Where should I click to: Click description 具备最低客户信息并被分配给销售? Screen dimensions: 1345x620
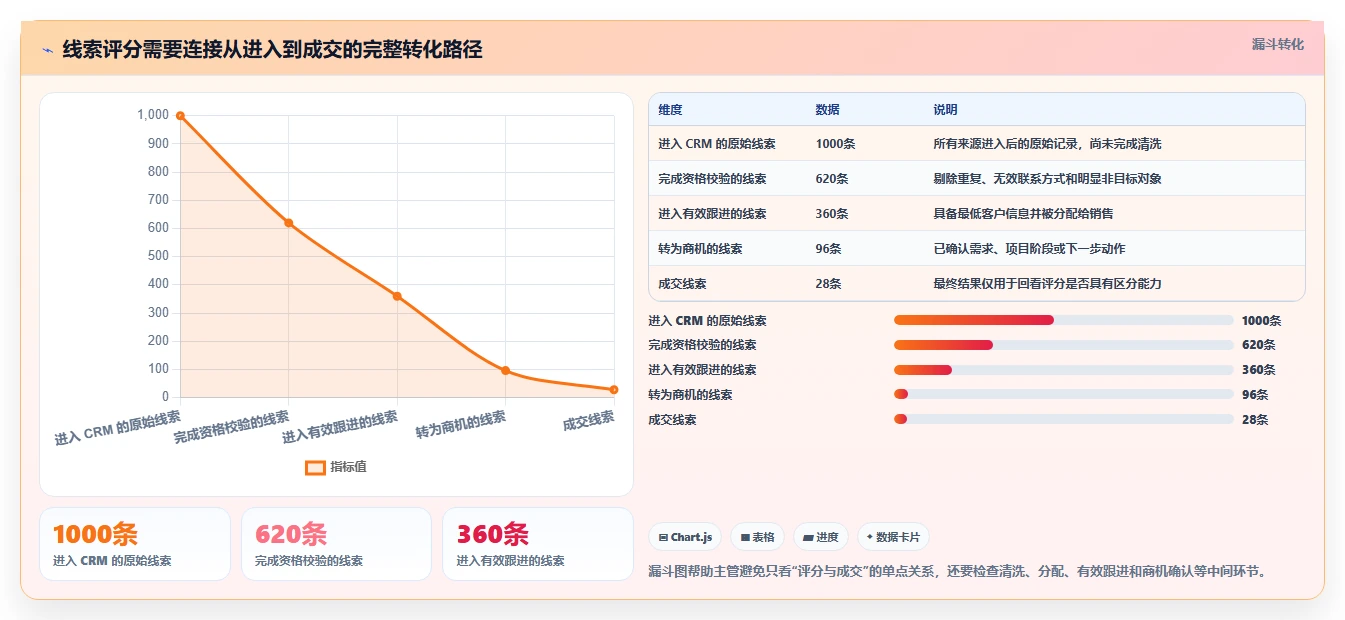click(1023, 214)
